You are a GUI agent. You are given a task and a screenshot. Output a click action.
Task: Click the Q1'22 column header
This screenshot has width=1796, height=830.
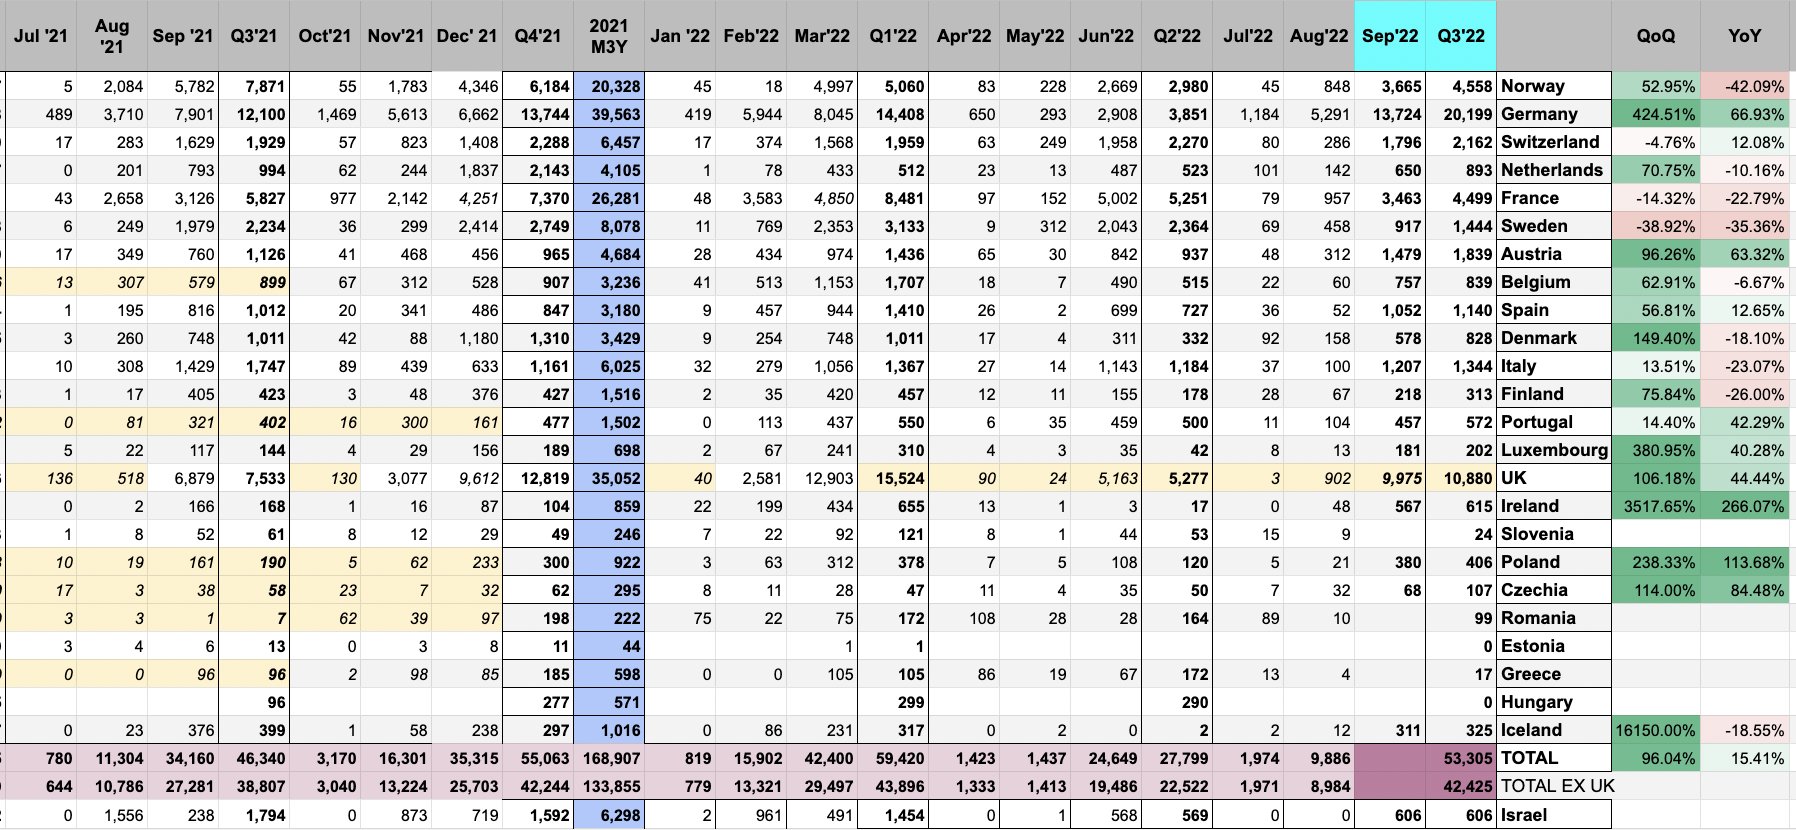coord(893,36)
